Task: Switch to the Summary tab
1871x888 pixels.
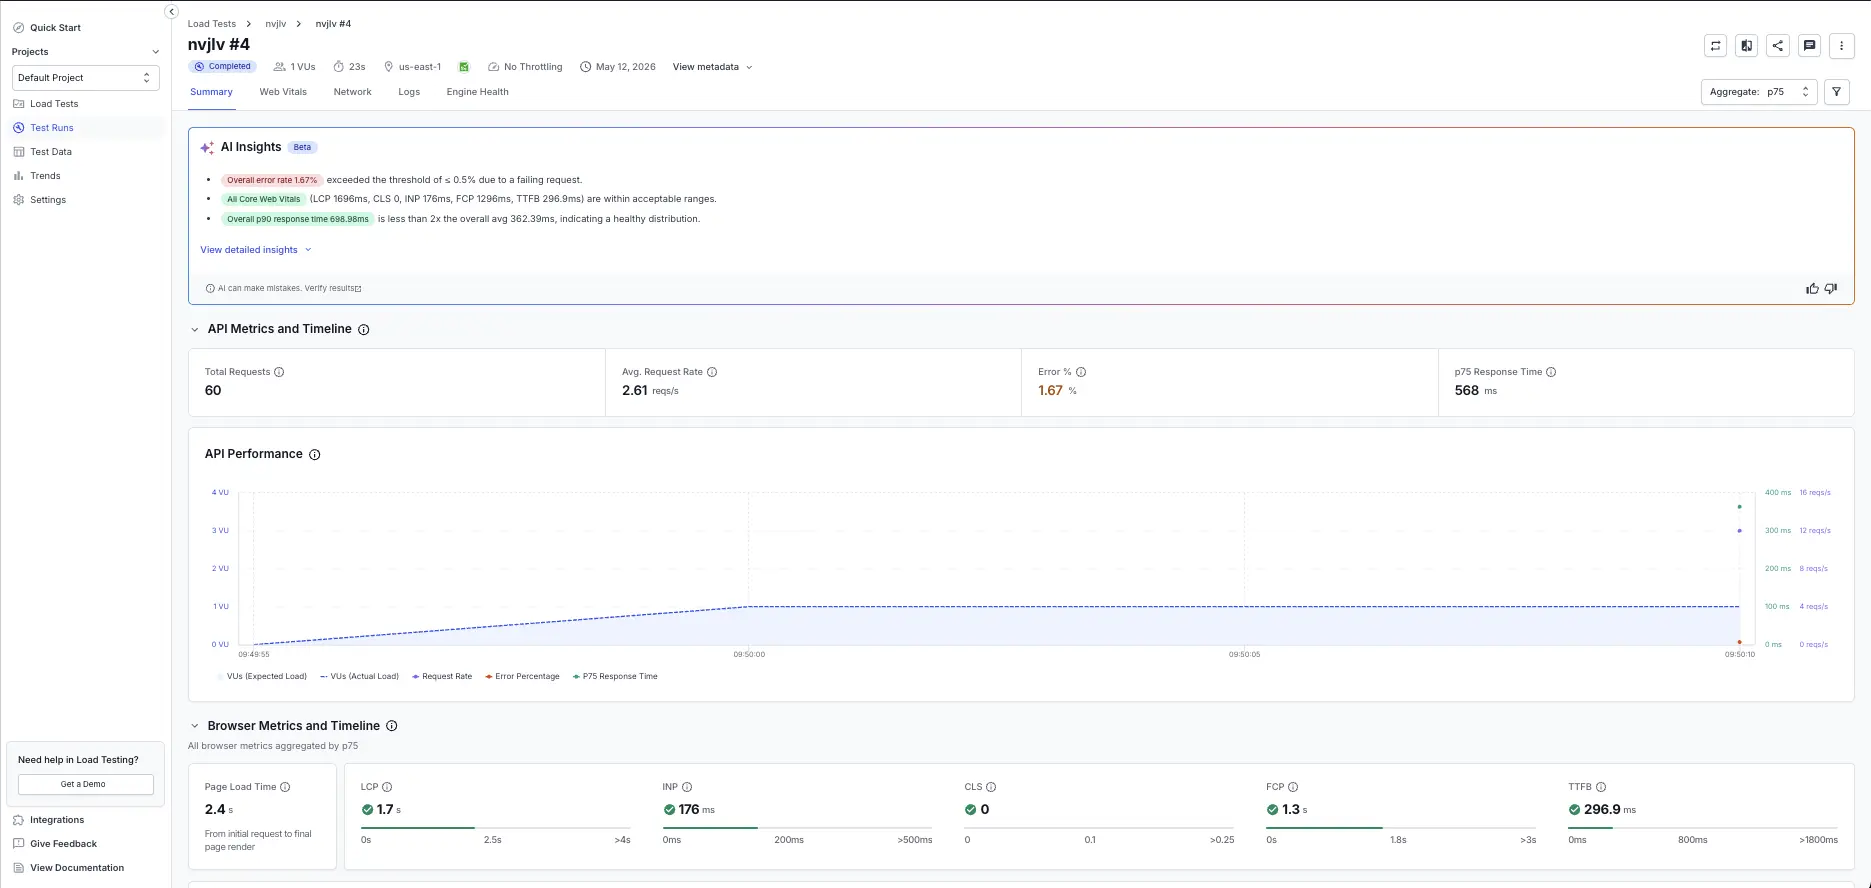Action: (211, 92)
